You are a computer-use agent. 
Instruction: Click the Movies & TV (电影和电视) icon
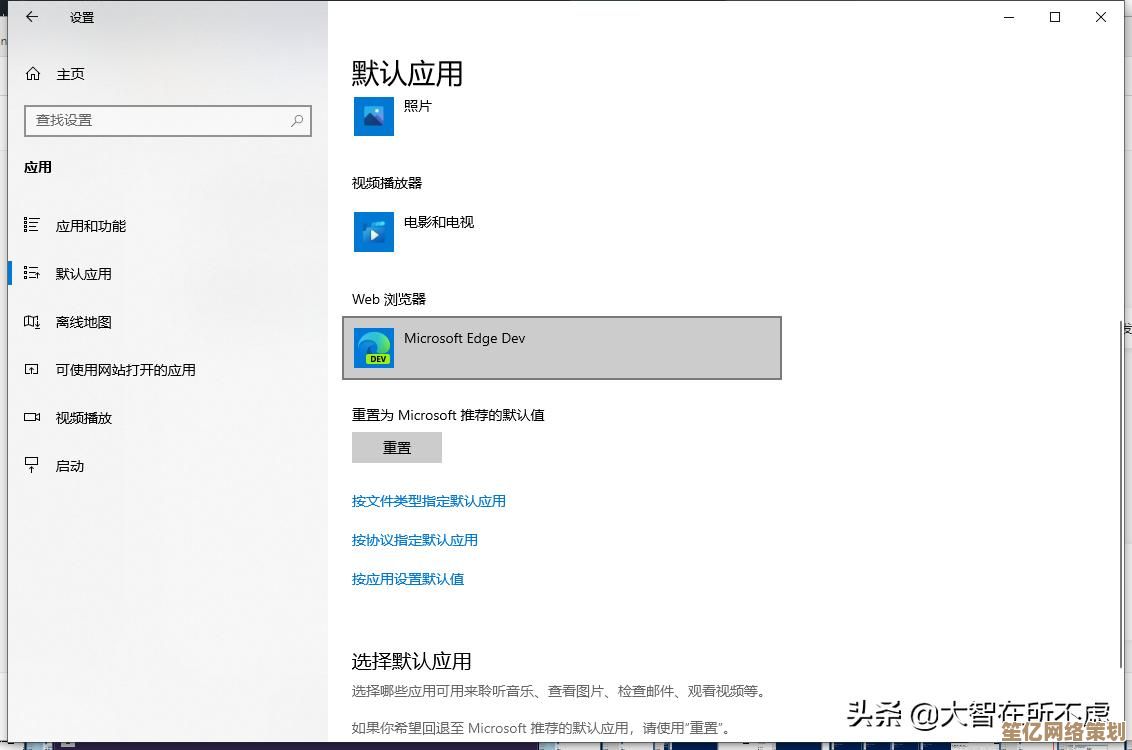pos(374,232)
